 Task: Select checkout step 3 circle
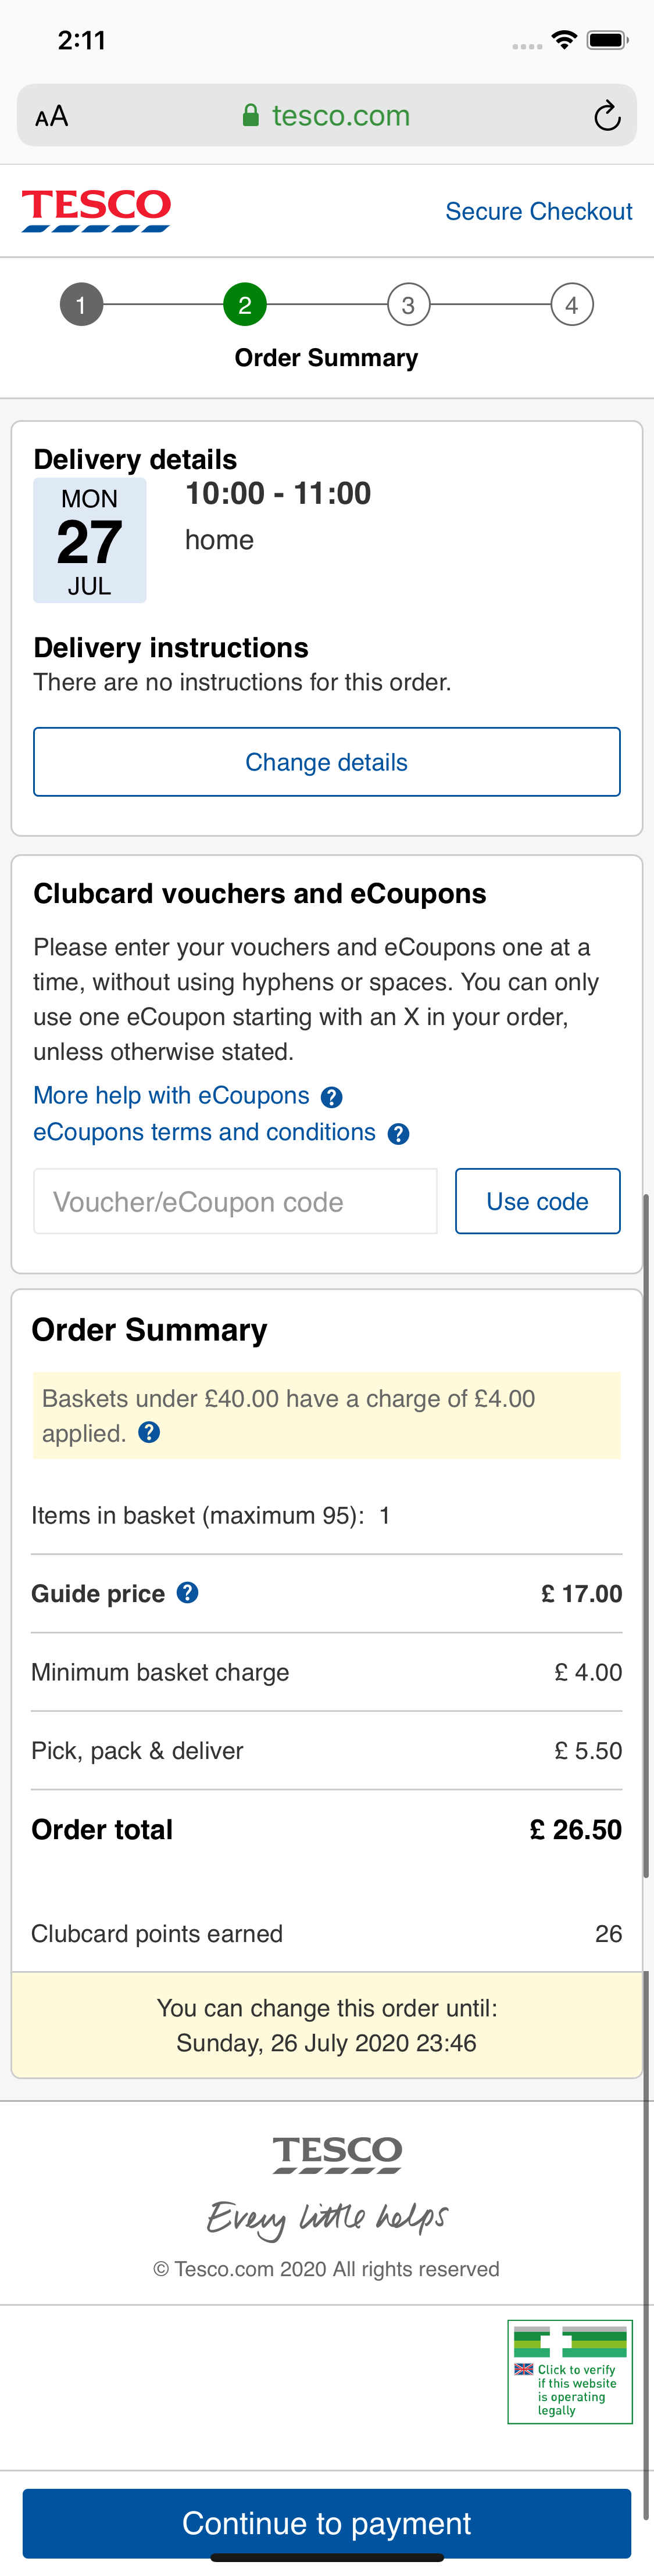point(408,305)
